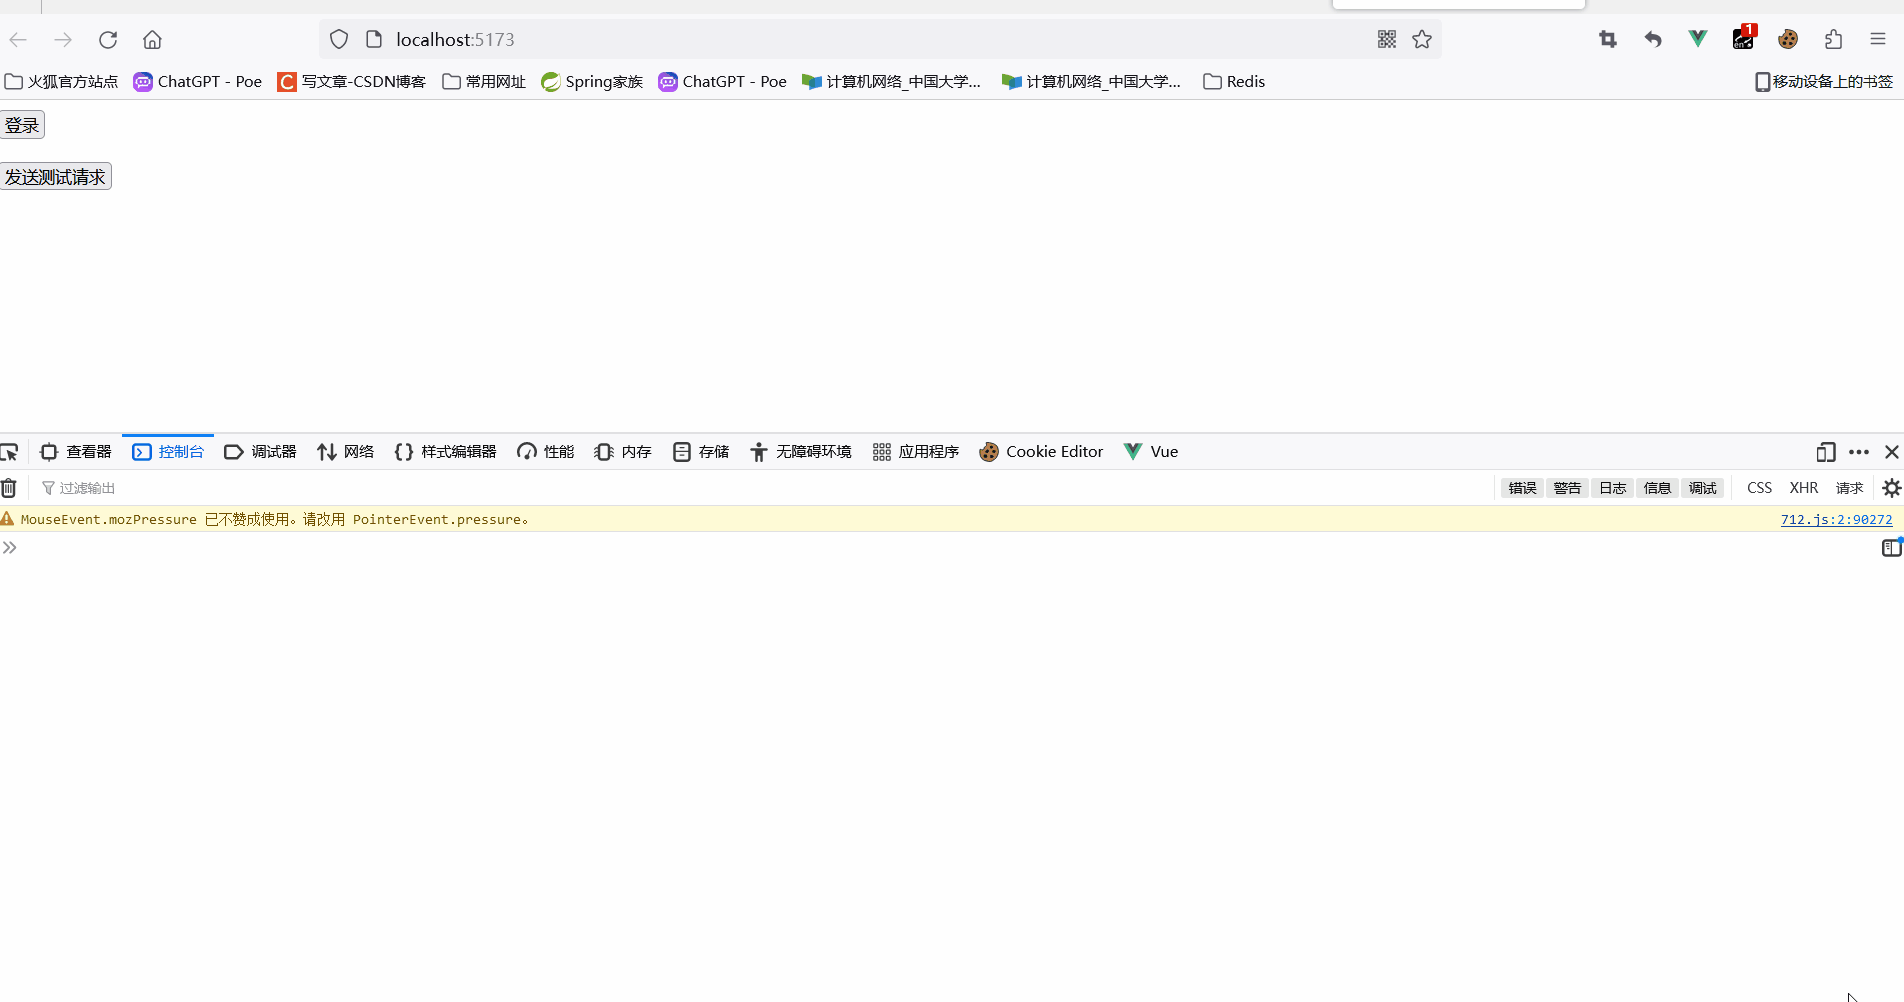The width and height of the screenshot is (1904, 1002).
Task: Open the QR code icon in address bar
Action: pos(1386,40)
